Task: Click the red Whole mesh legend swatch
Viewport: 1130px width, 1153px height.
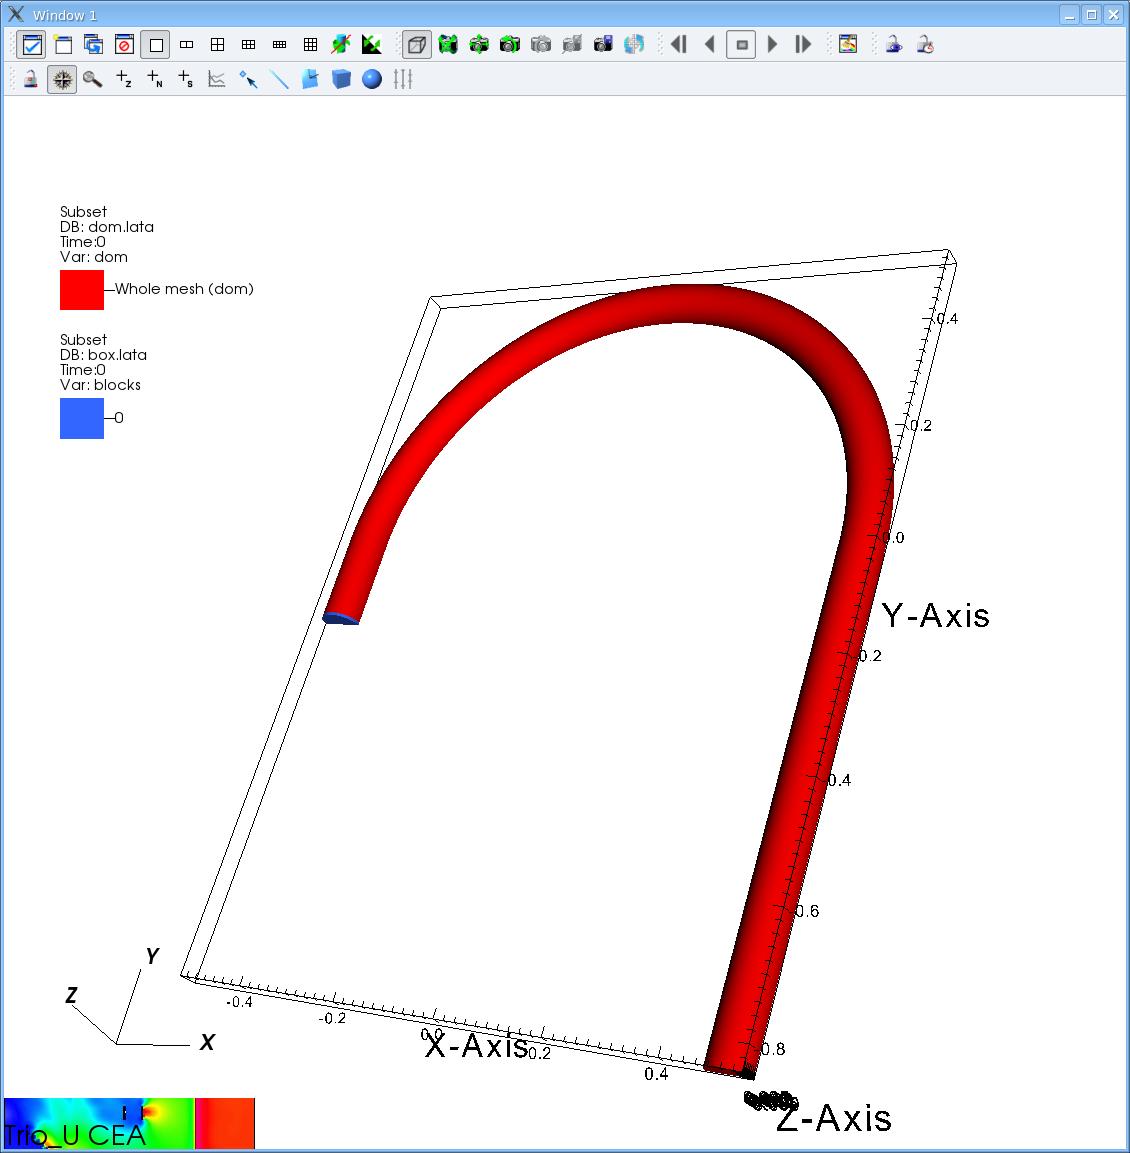Action: click(82, 290)
